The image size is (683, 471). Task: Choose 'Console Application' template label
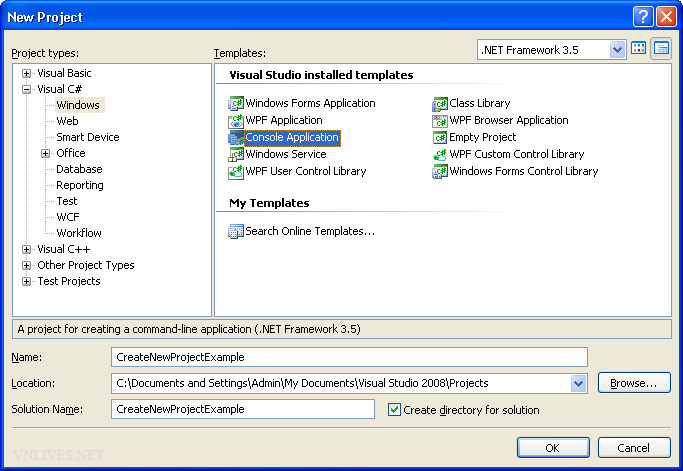(x=292, y=137)
